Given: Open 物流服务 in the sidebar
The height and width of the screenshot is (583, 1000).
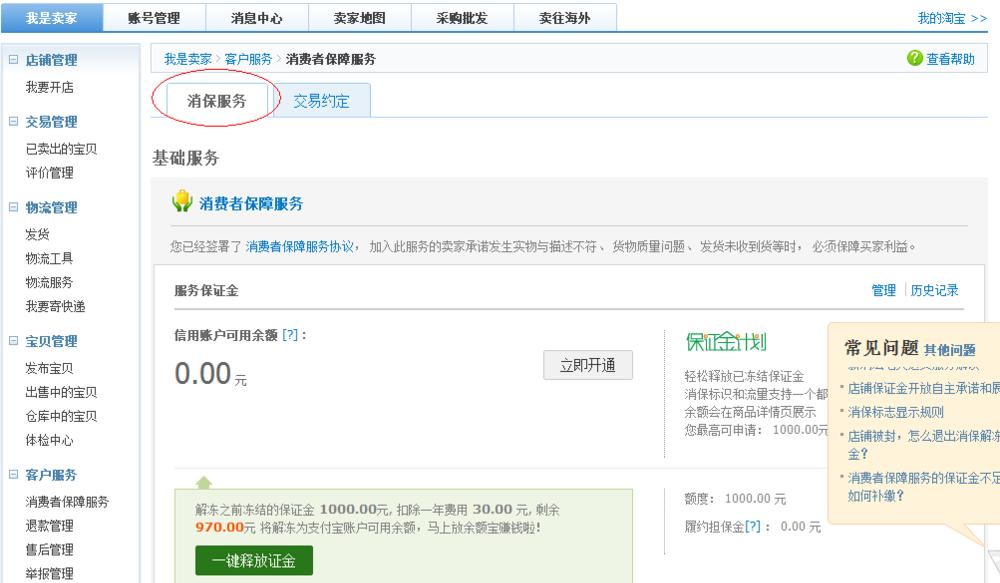Looking at the screenshot, I should (x=50, y=282).
